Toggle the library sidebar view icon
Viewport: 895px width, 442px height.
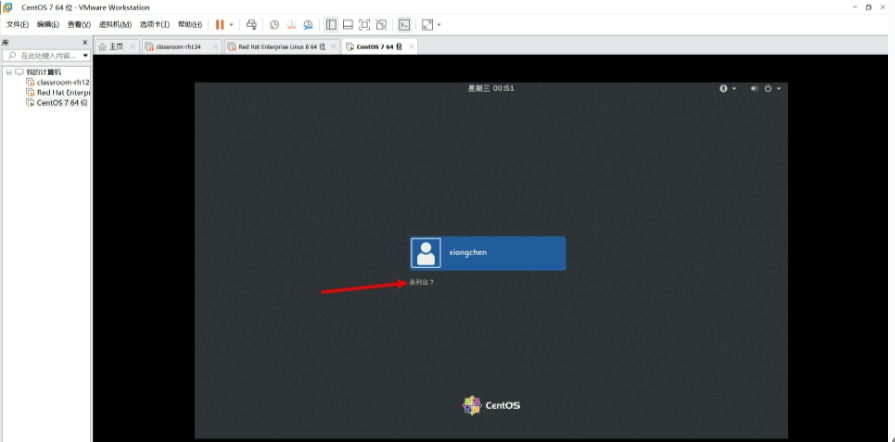(x=331, y=25)
